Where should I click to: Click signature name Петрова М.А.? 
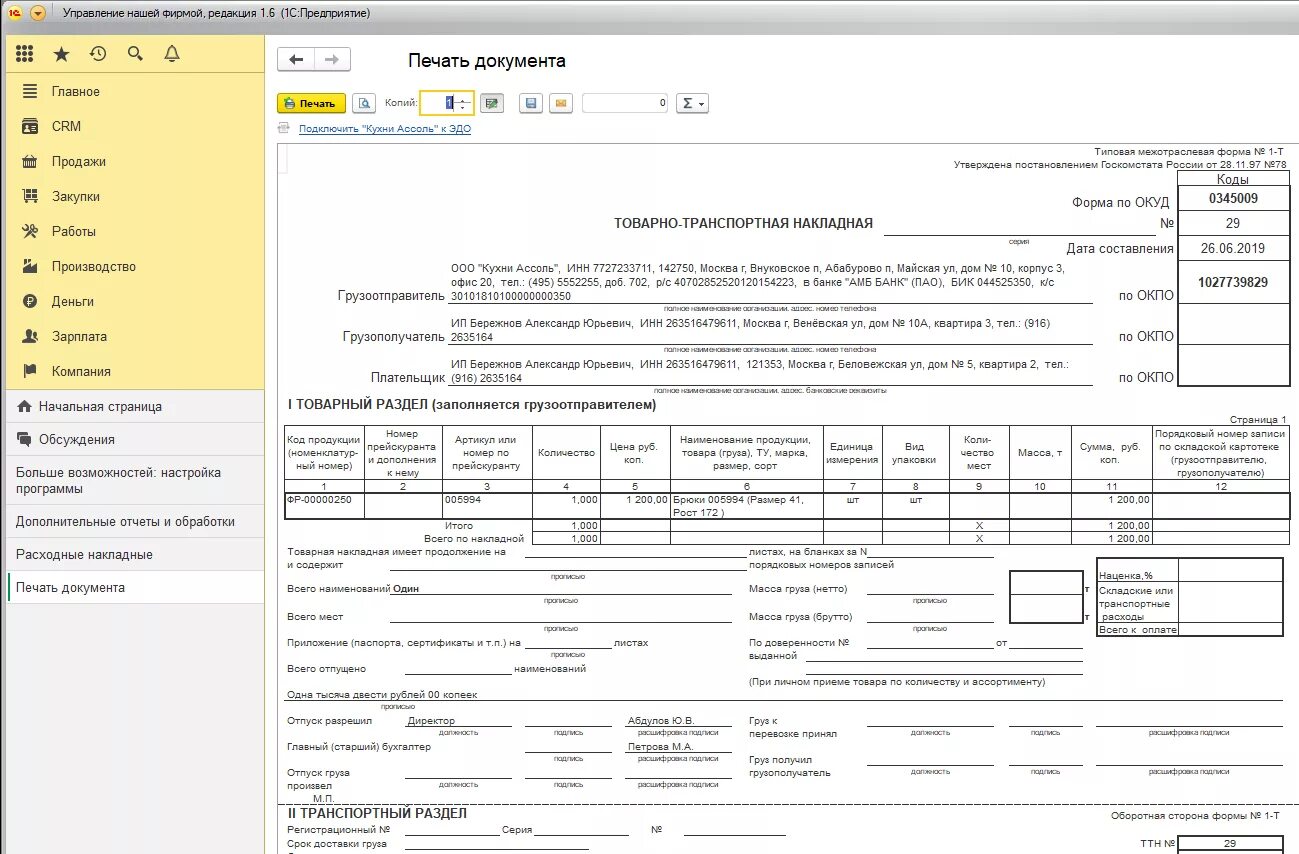[661, 746]
